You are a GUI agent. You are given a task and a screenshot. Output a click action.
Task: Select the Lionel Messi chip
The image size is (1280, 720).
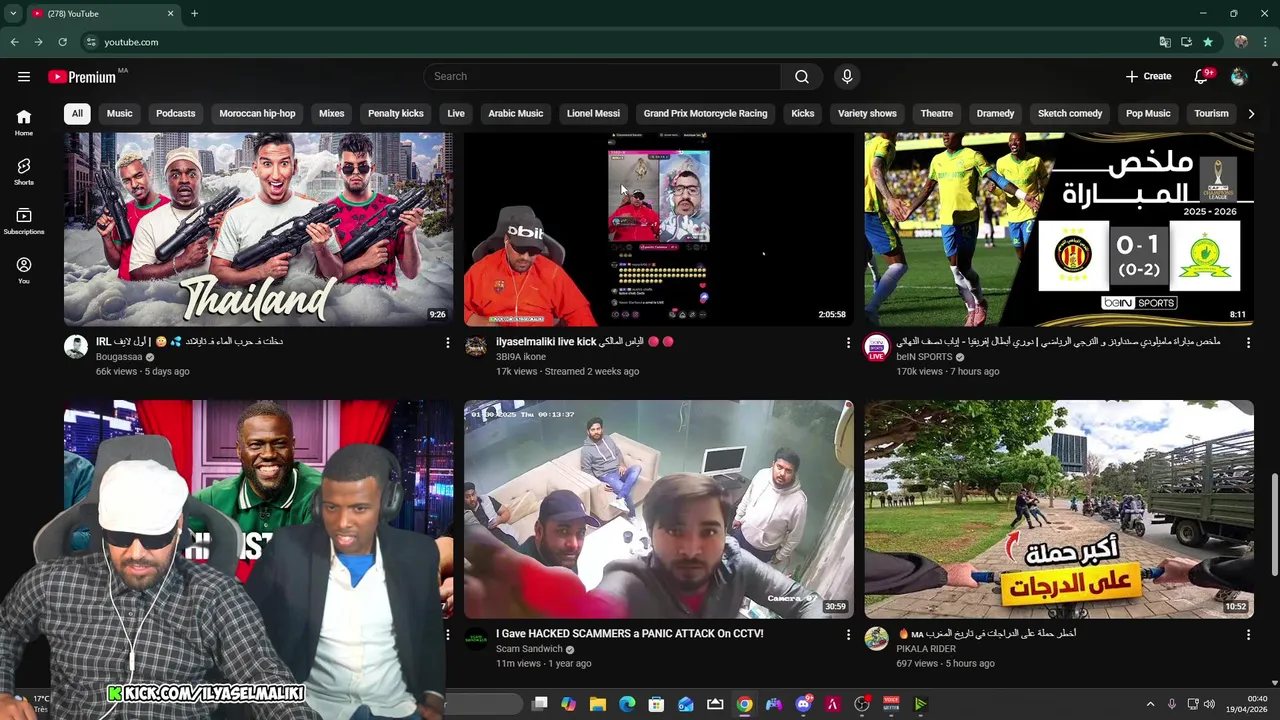(593, 113)
